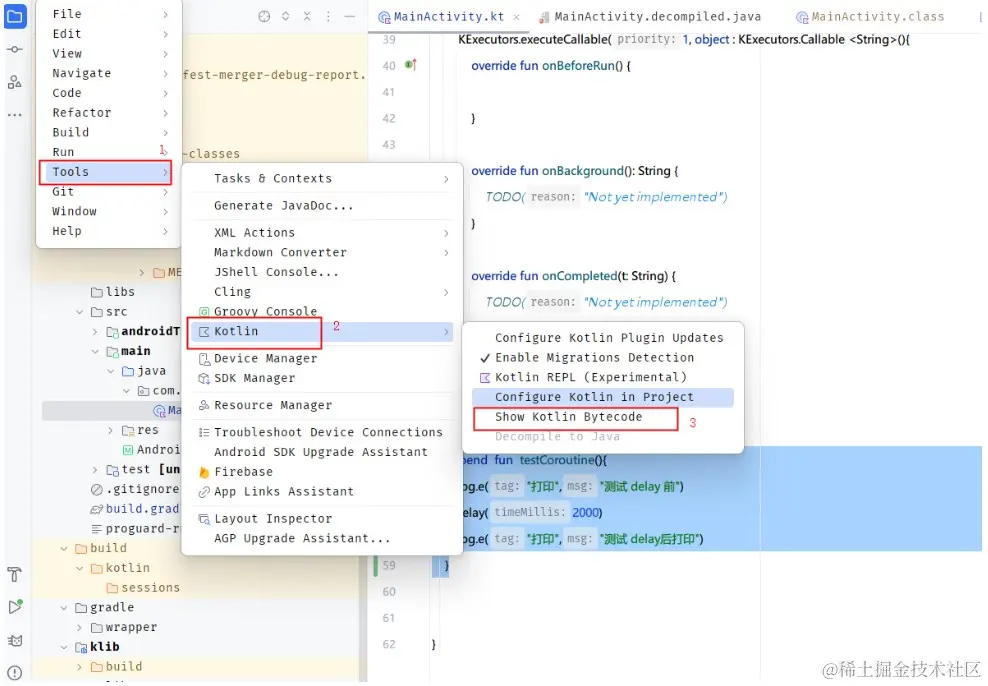Expand the wrapper folder
The image size is (988, 686).
coord(79,628)
